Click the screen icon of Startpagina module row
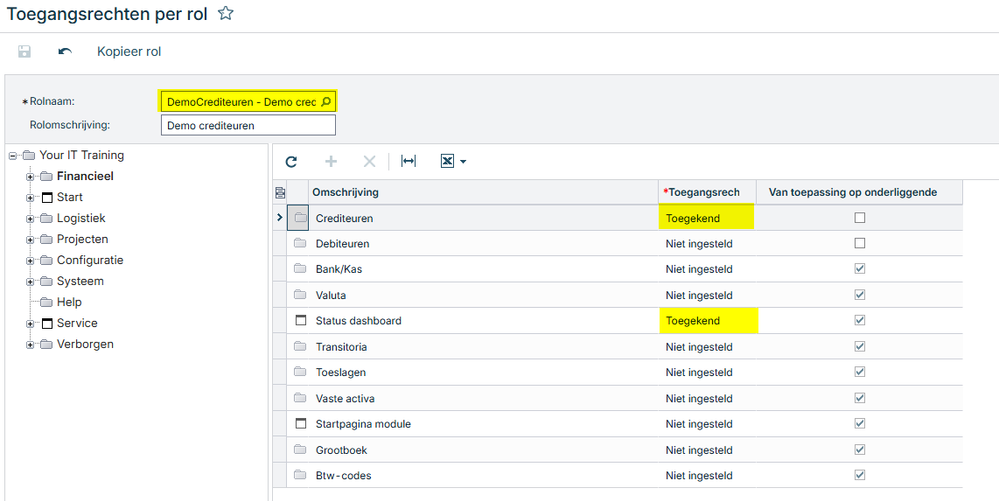999x501 pixels. 301,424
